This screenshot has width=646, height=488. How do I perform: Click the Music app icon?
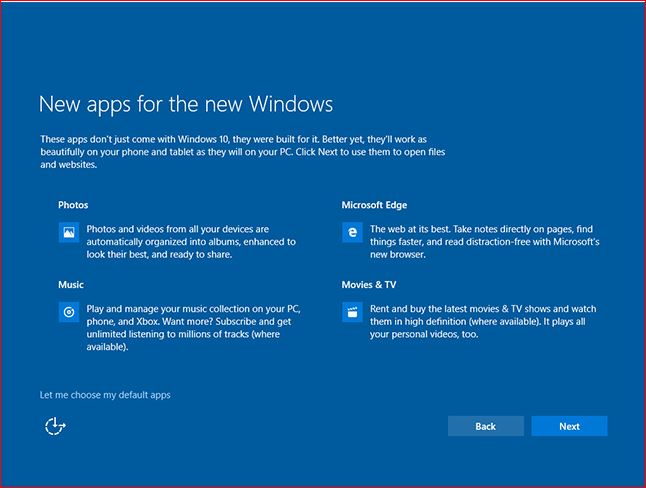click(69, 312)
